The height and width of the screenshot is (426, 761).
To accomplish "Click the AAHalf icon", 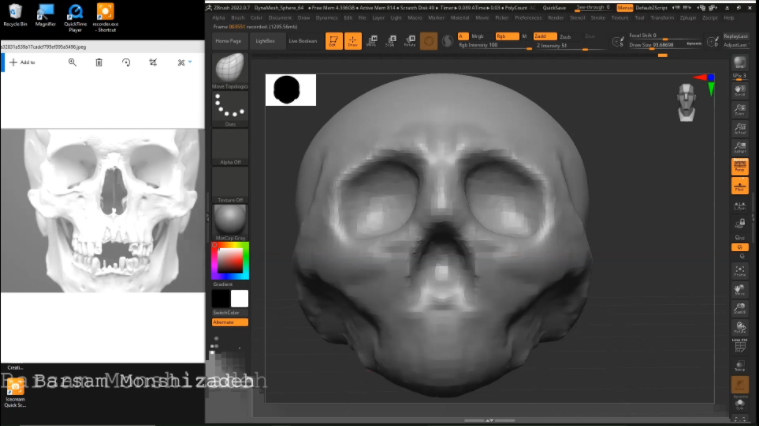I will pyautogui.click(x=740, y=147).
